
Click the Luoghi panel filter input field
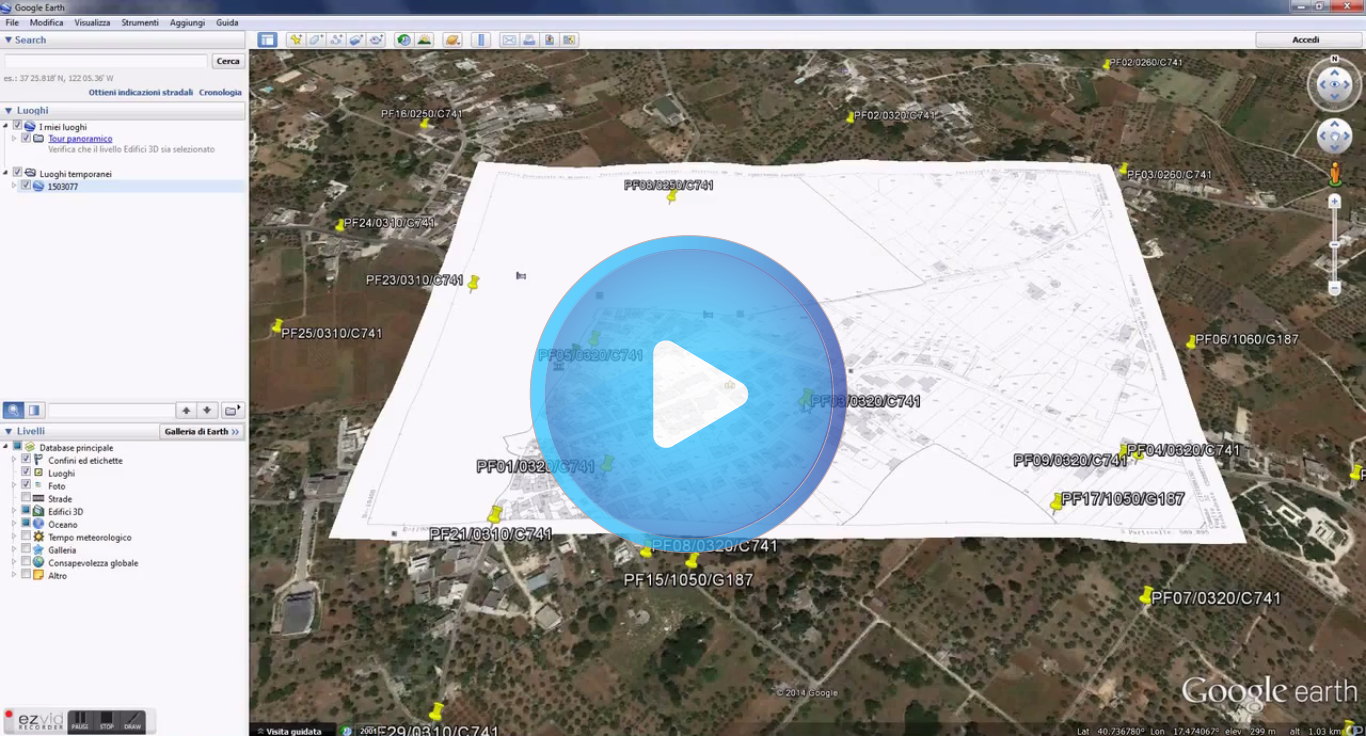[x=111, y=410]
